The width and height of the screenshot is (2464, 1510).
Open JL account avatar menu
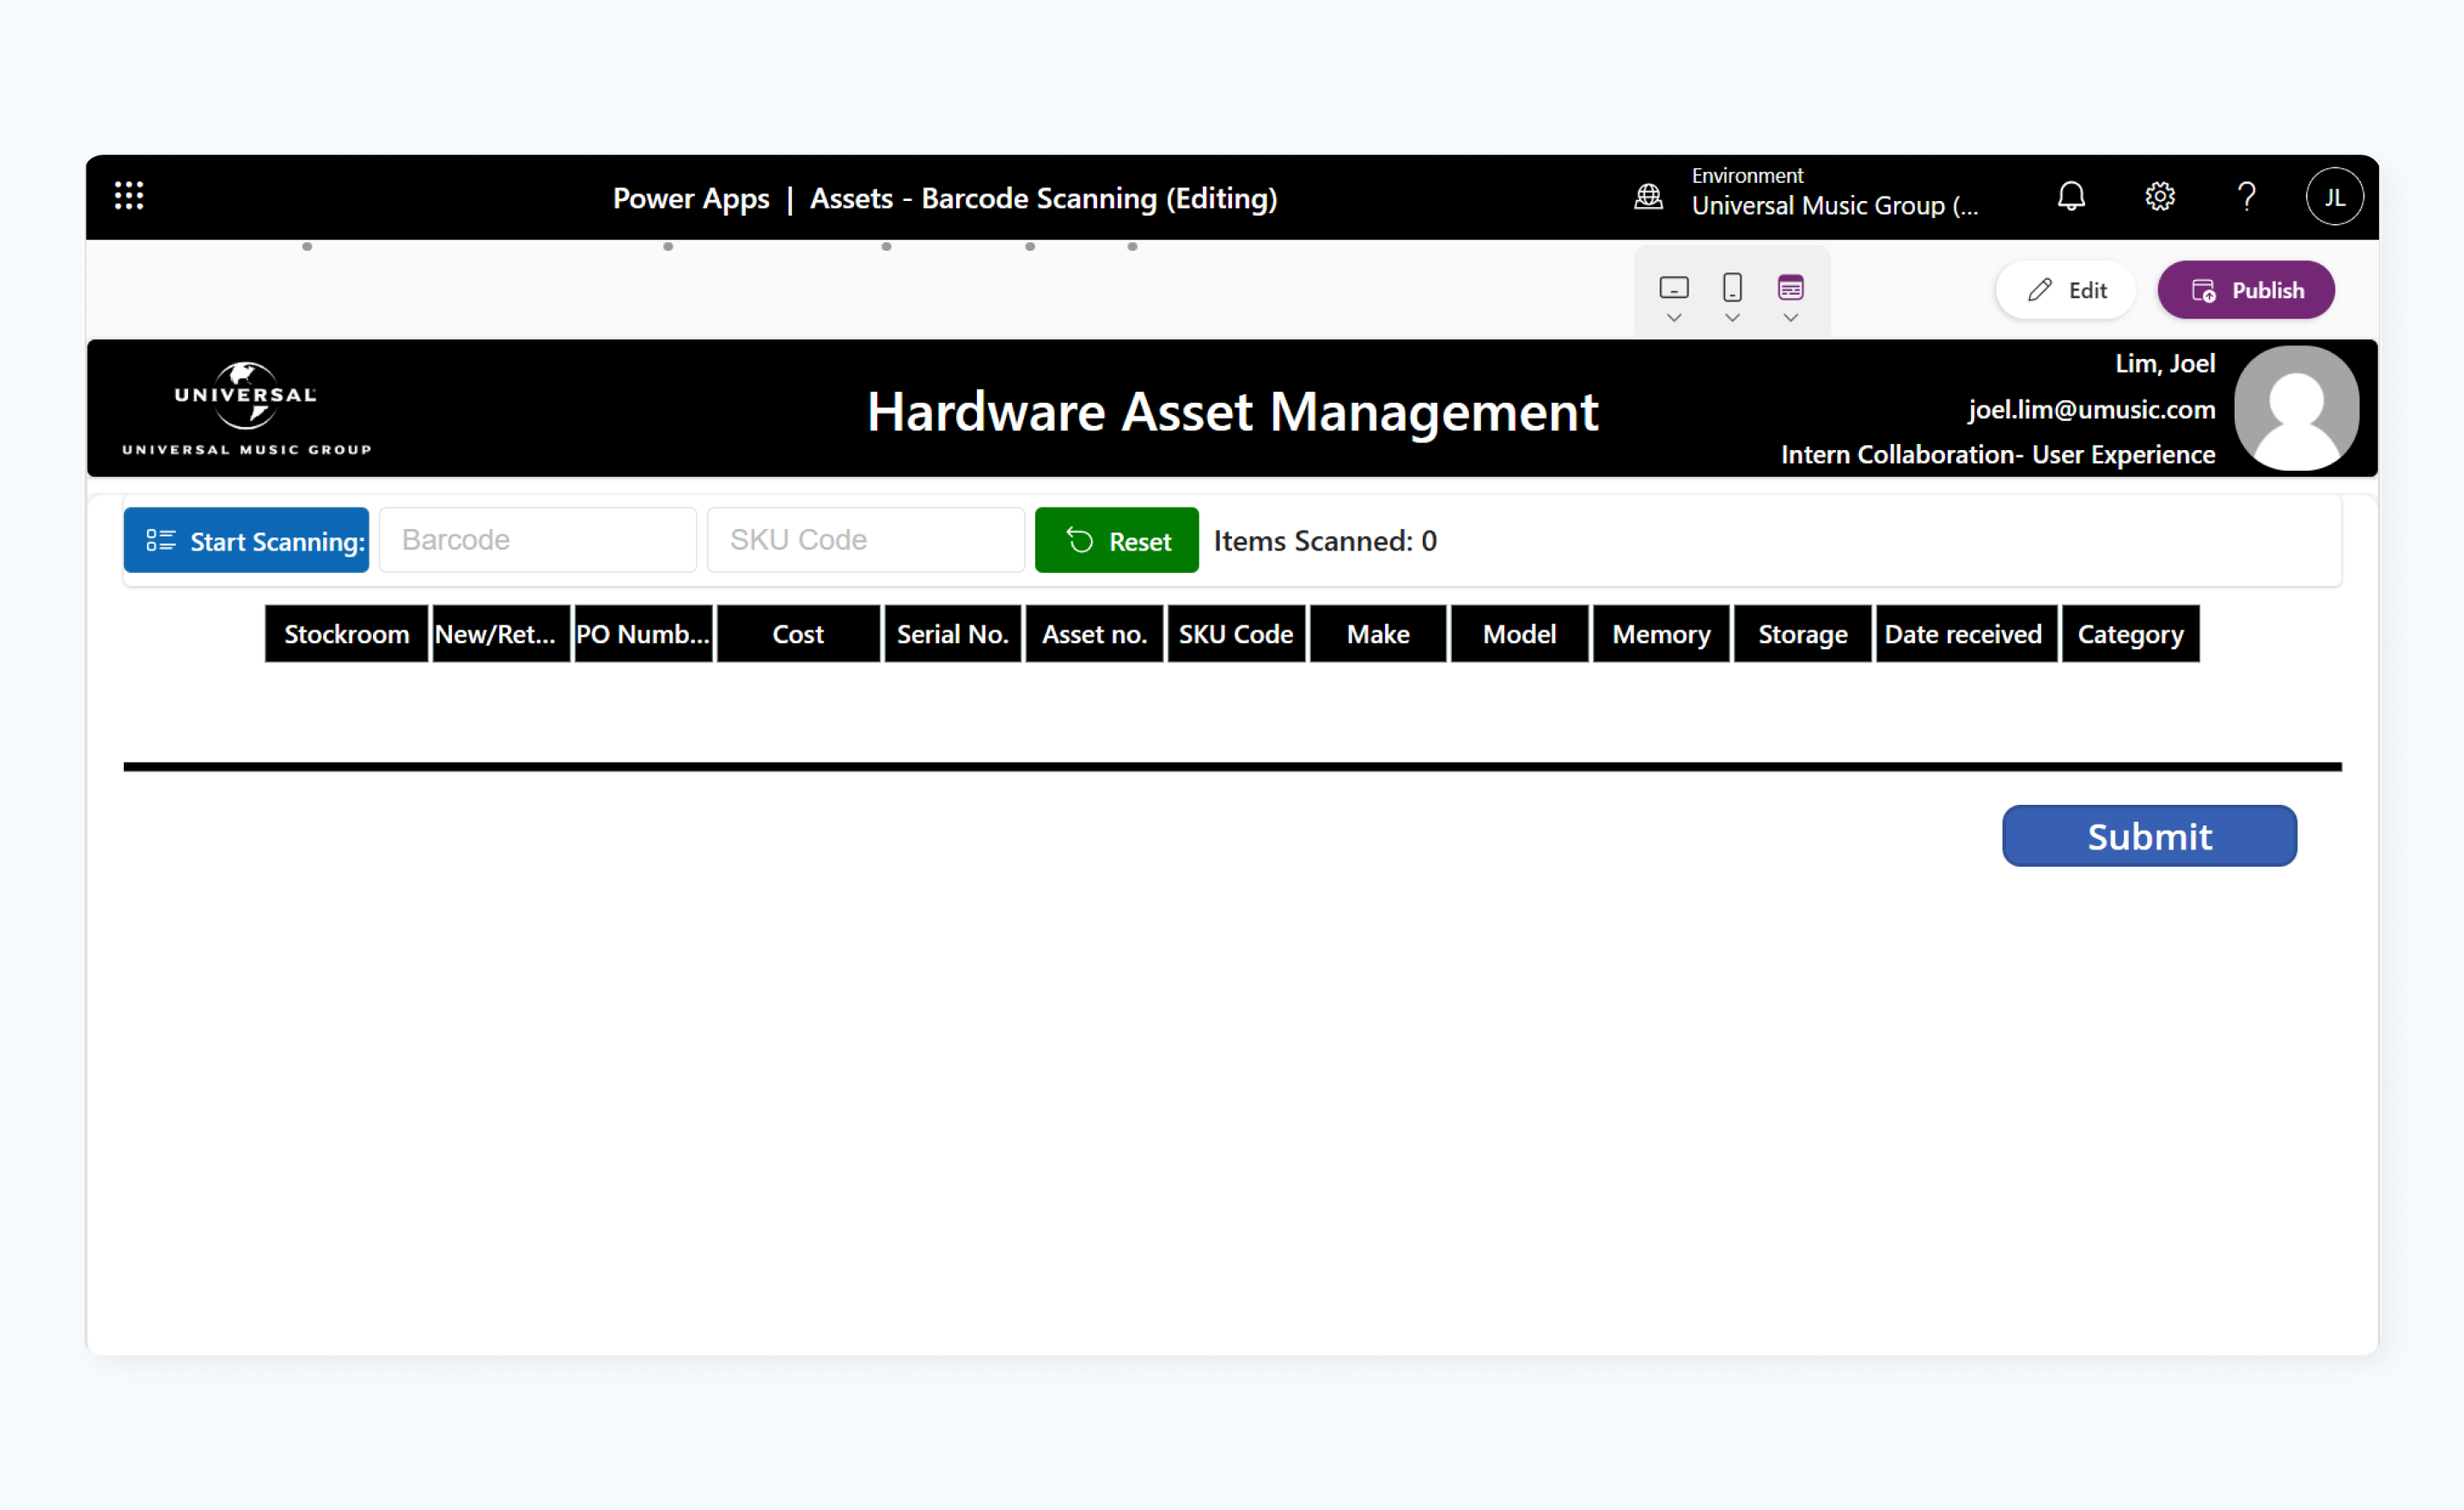(x=2334, y=197)
